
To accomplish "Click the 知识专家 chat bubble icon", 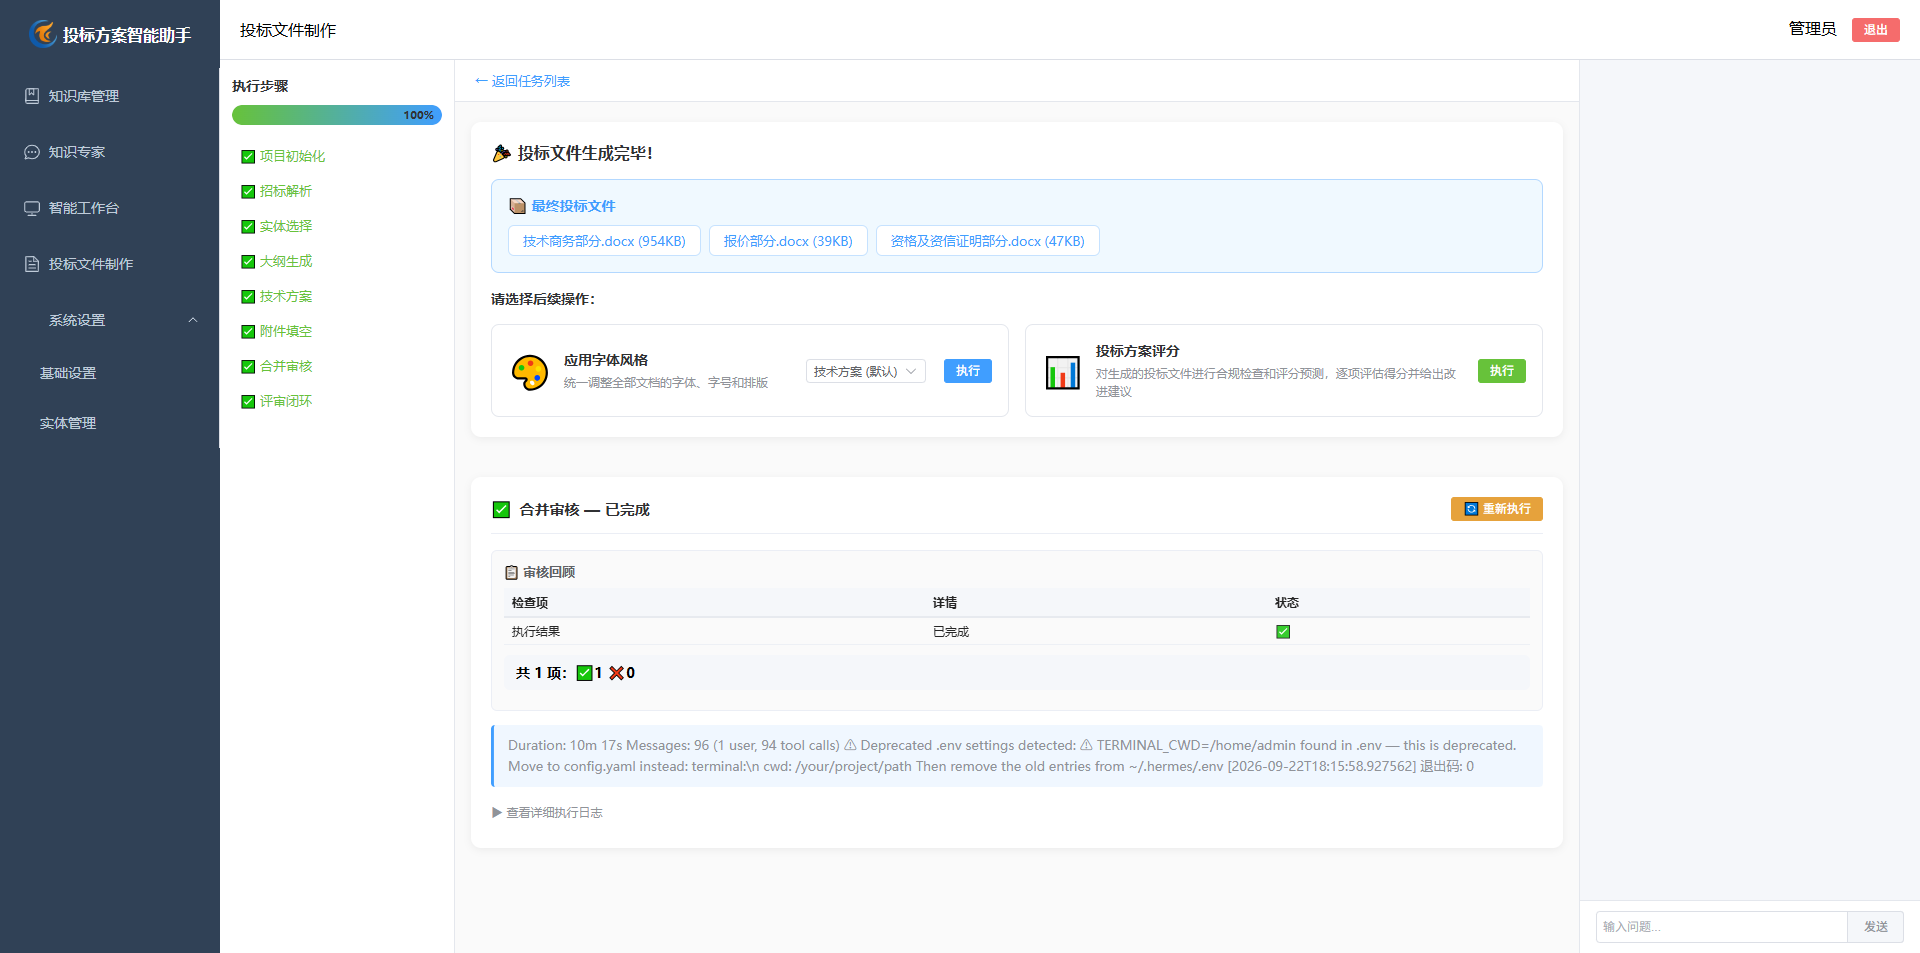I will point(32,152).
